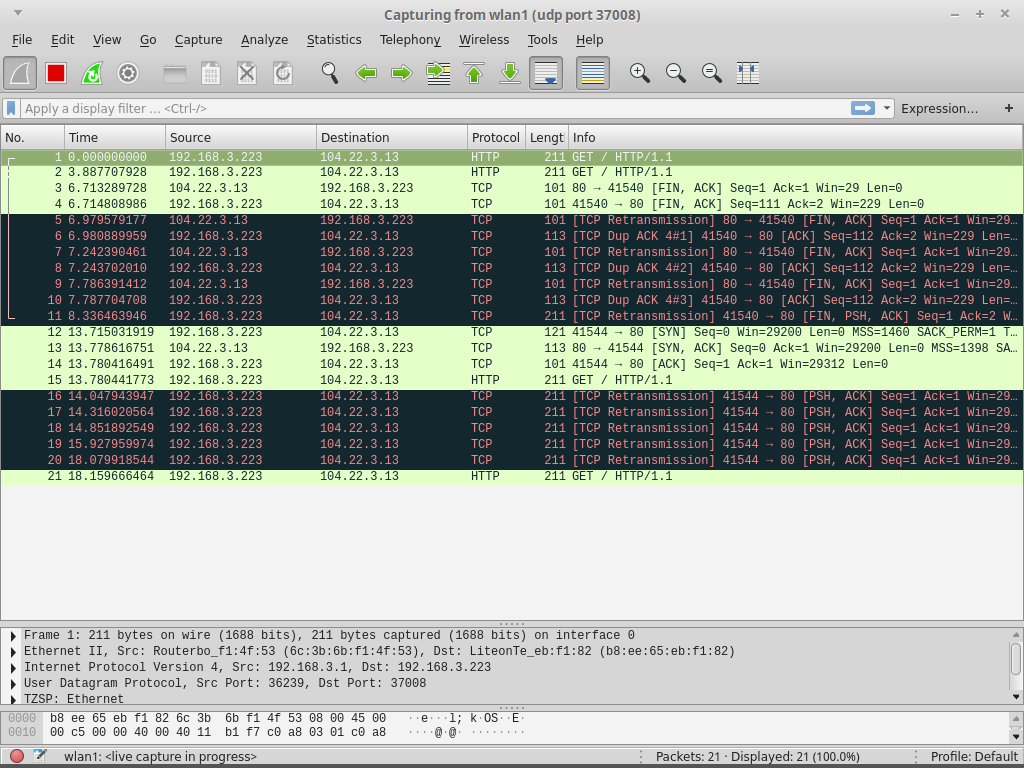Open capture options gear icon
The height and width of the screenshot is (768, 1024).
click(x=128, y=72)
